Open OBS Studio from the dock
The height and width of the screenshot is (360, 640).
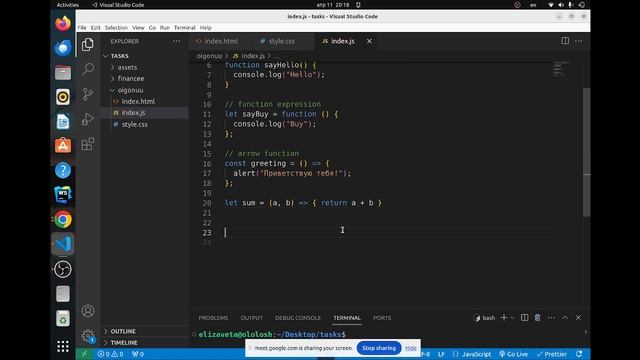click(x=63, y=269)
